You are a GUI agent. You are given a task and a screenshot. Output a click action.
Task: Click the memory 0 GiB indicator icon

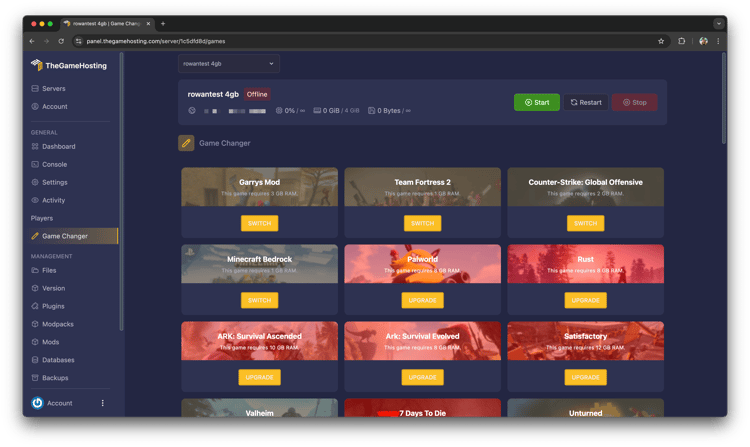(x=317, y=110)
